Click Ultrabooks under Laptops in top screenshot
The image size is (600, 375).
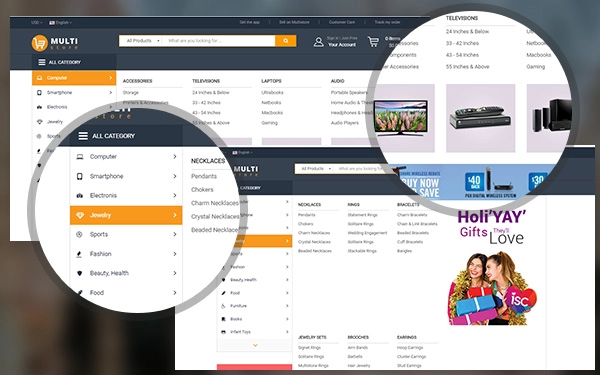coord(272,93)
